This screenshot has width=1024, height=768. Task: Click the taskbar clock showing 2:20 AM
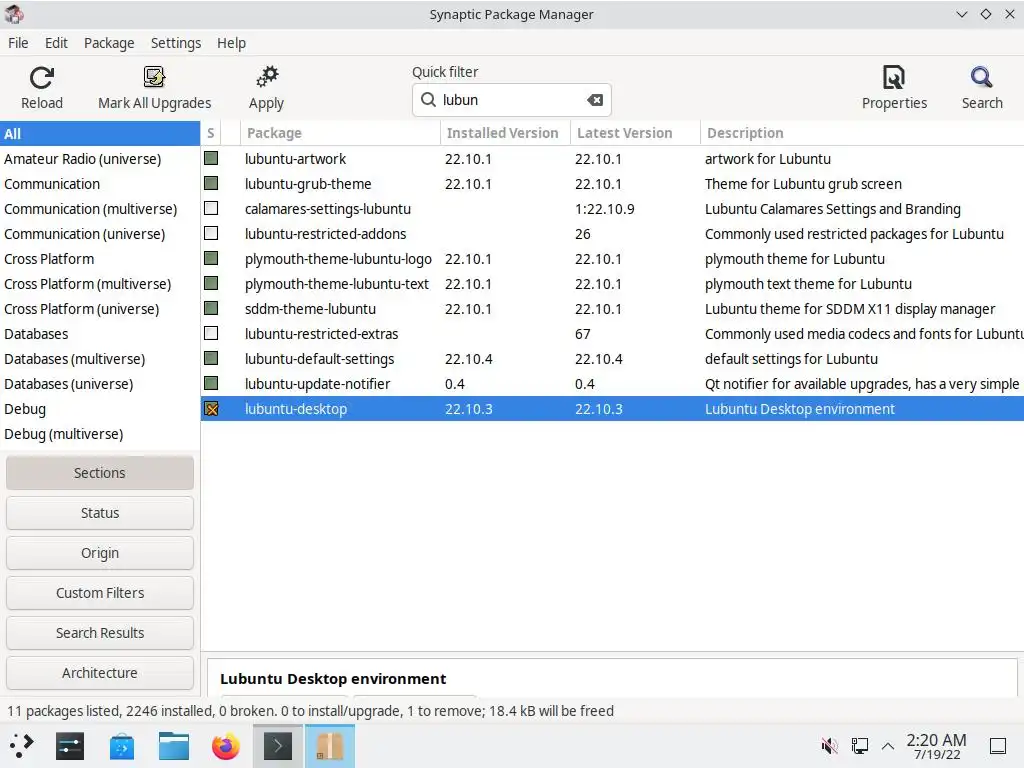(x=936, y=746)
